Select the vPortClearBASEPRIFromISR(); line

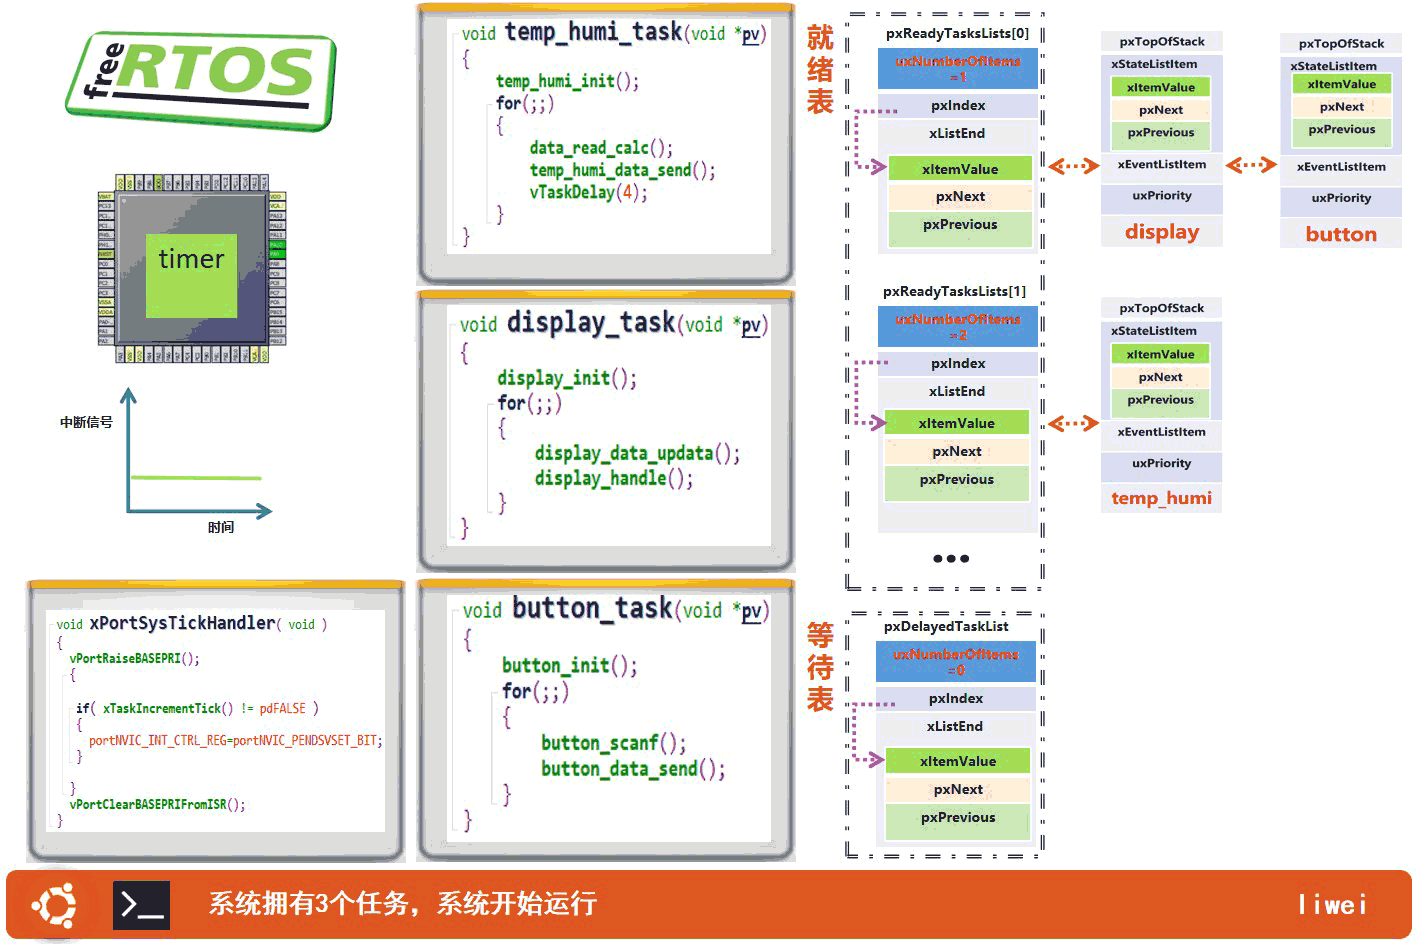point(157,804)
